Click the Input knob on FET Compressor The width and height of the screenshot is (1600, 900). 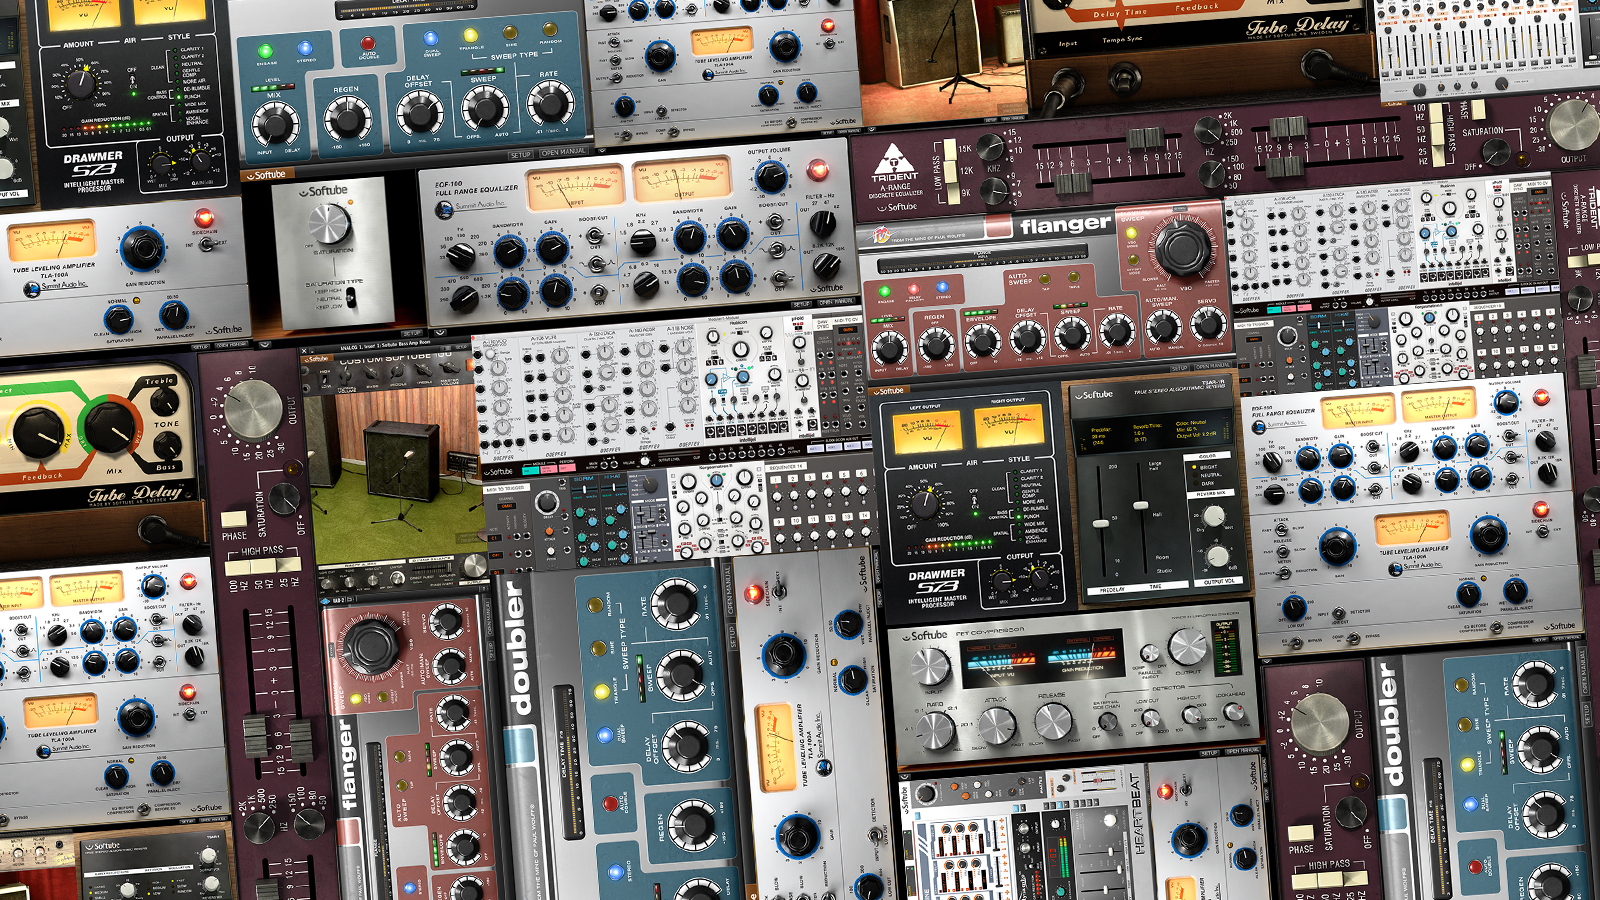tap(929, 664)
